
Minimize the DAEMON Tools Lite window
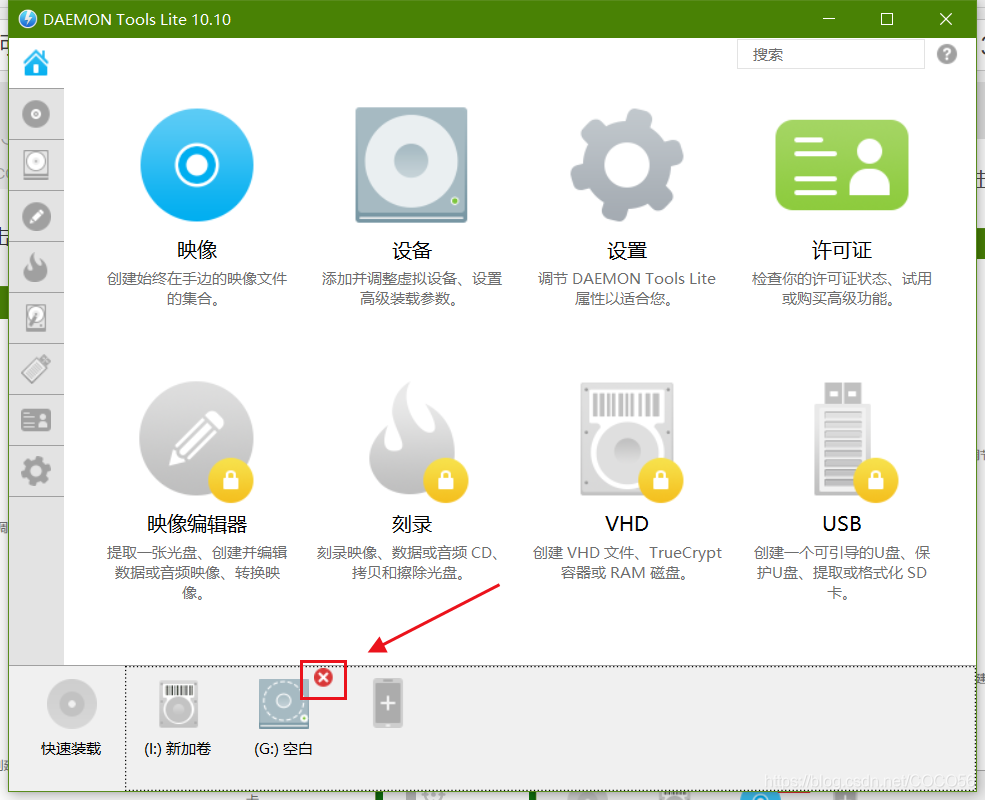[x=829, y=19]
